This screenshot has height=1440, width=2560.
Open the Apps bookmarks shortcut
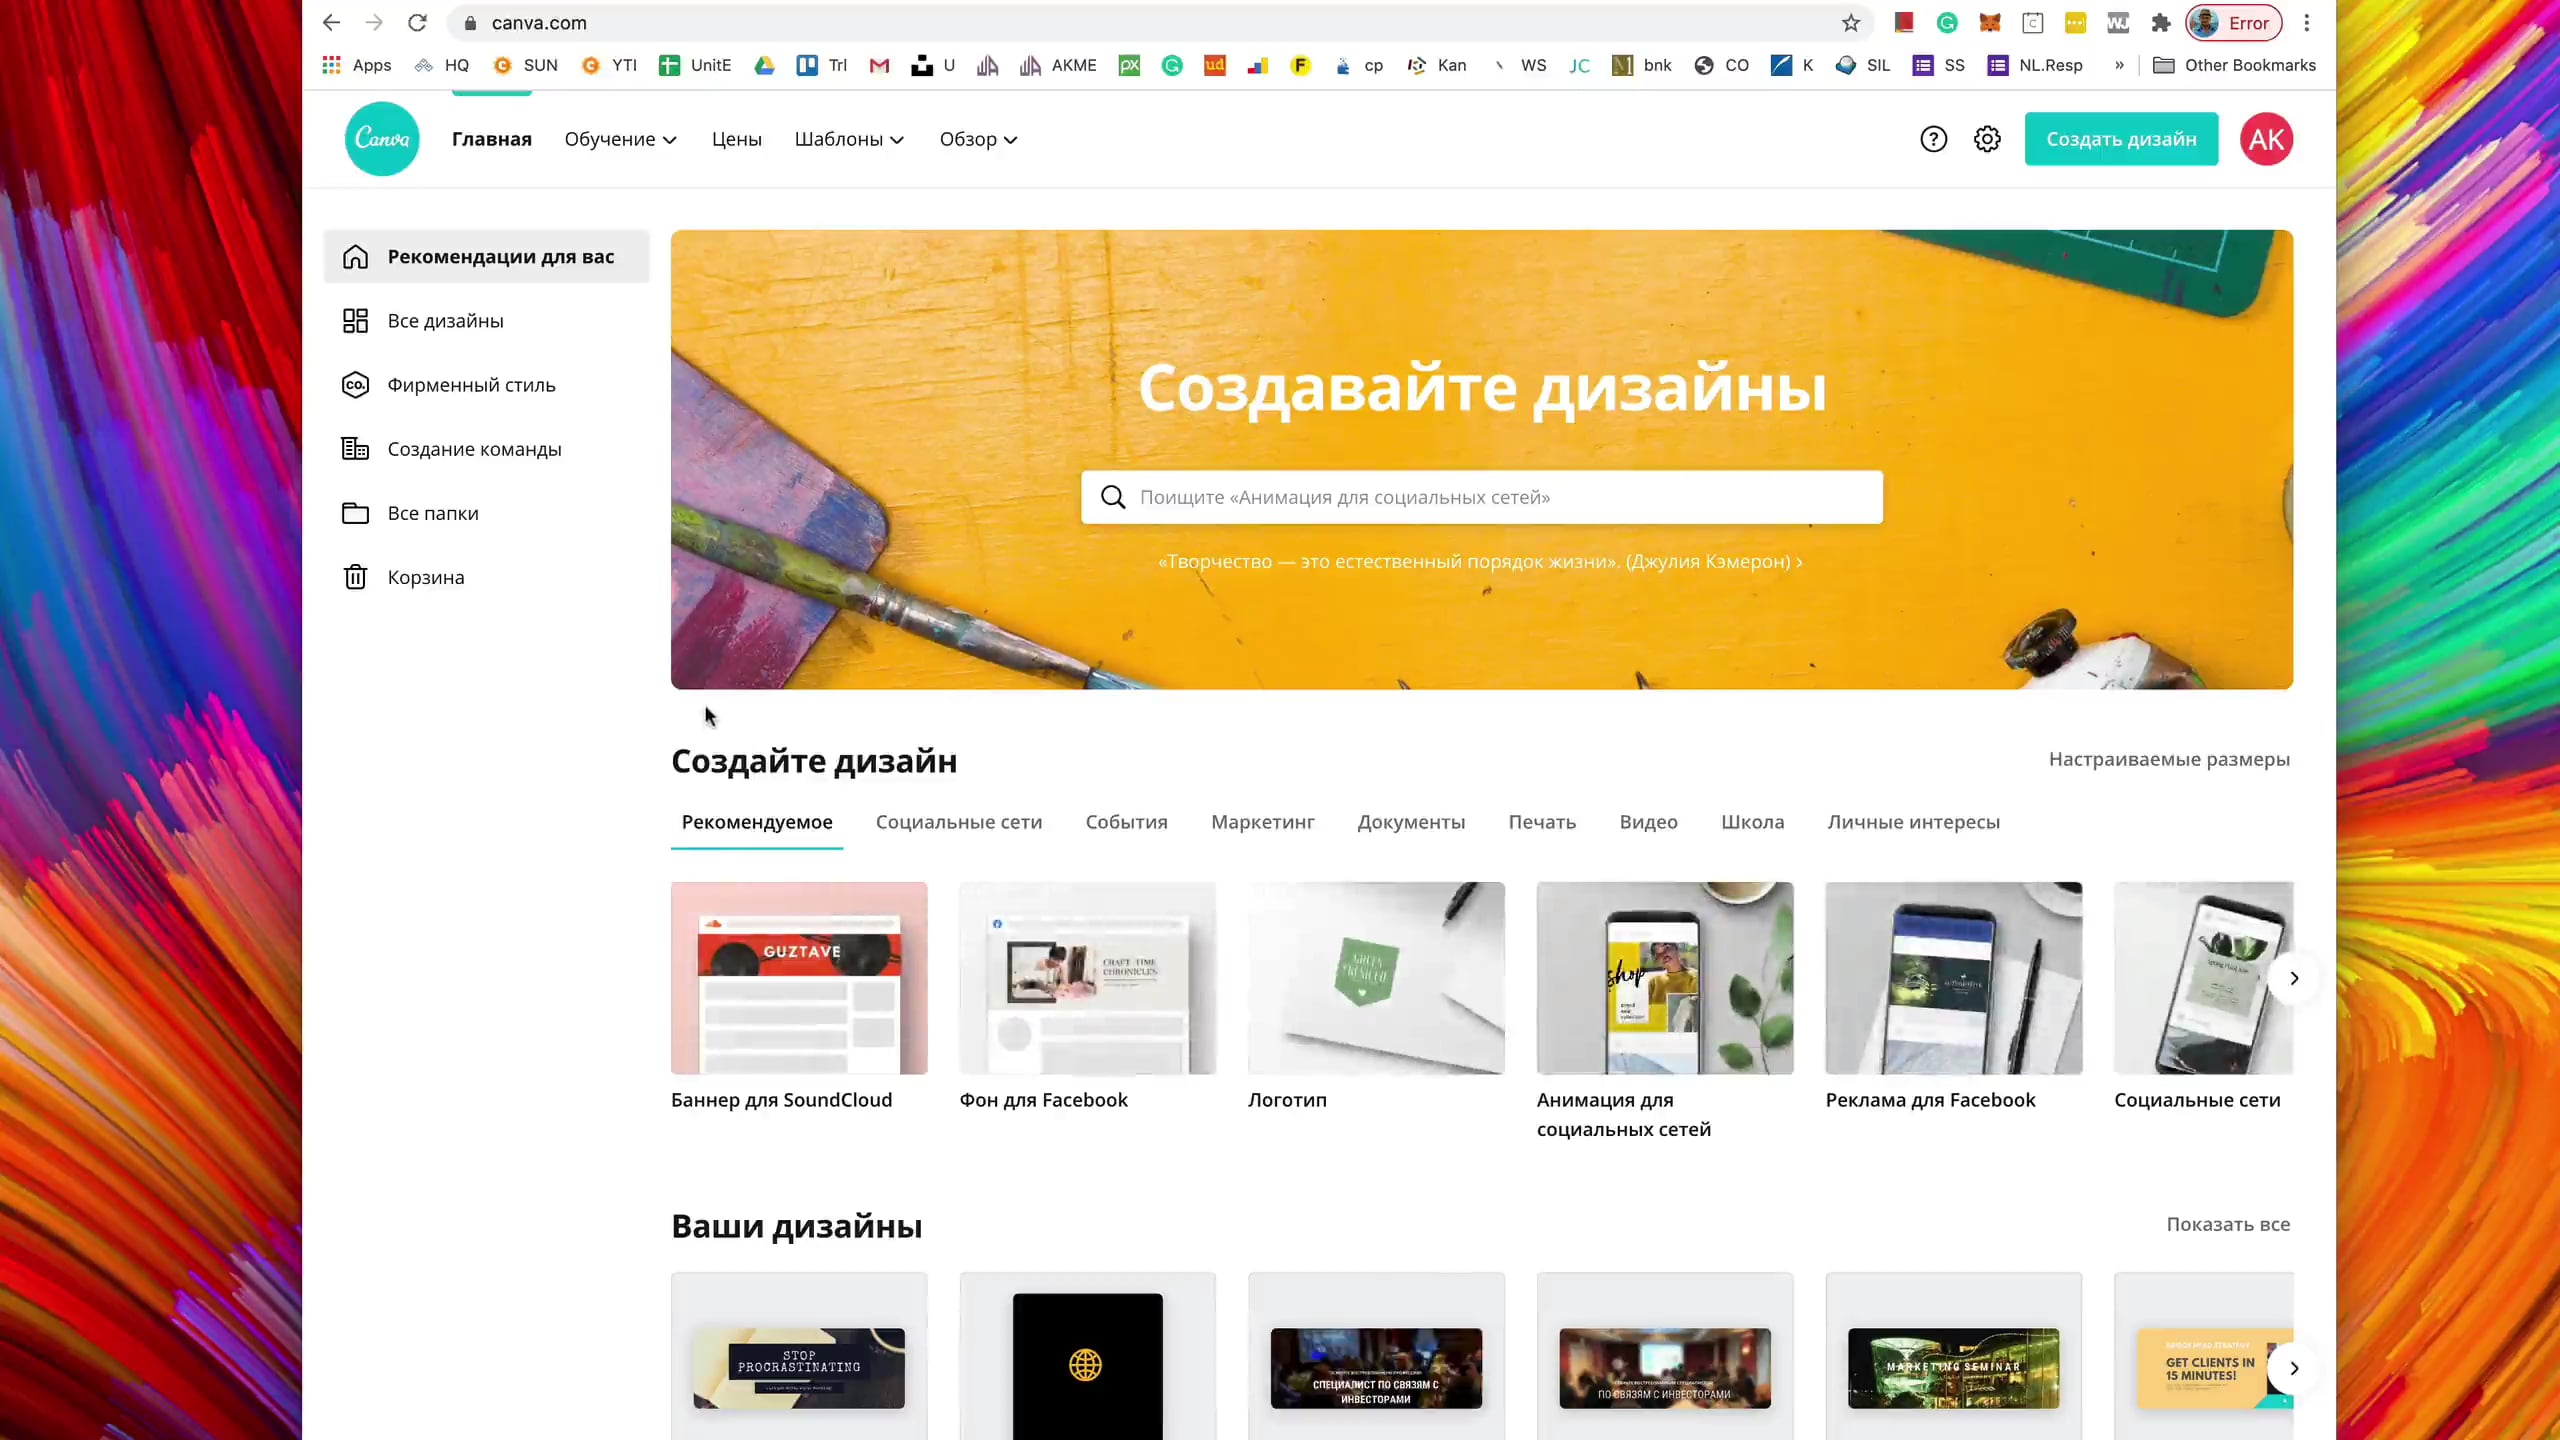point(357,65)
